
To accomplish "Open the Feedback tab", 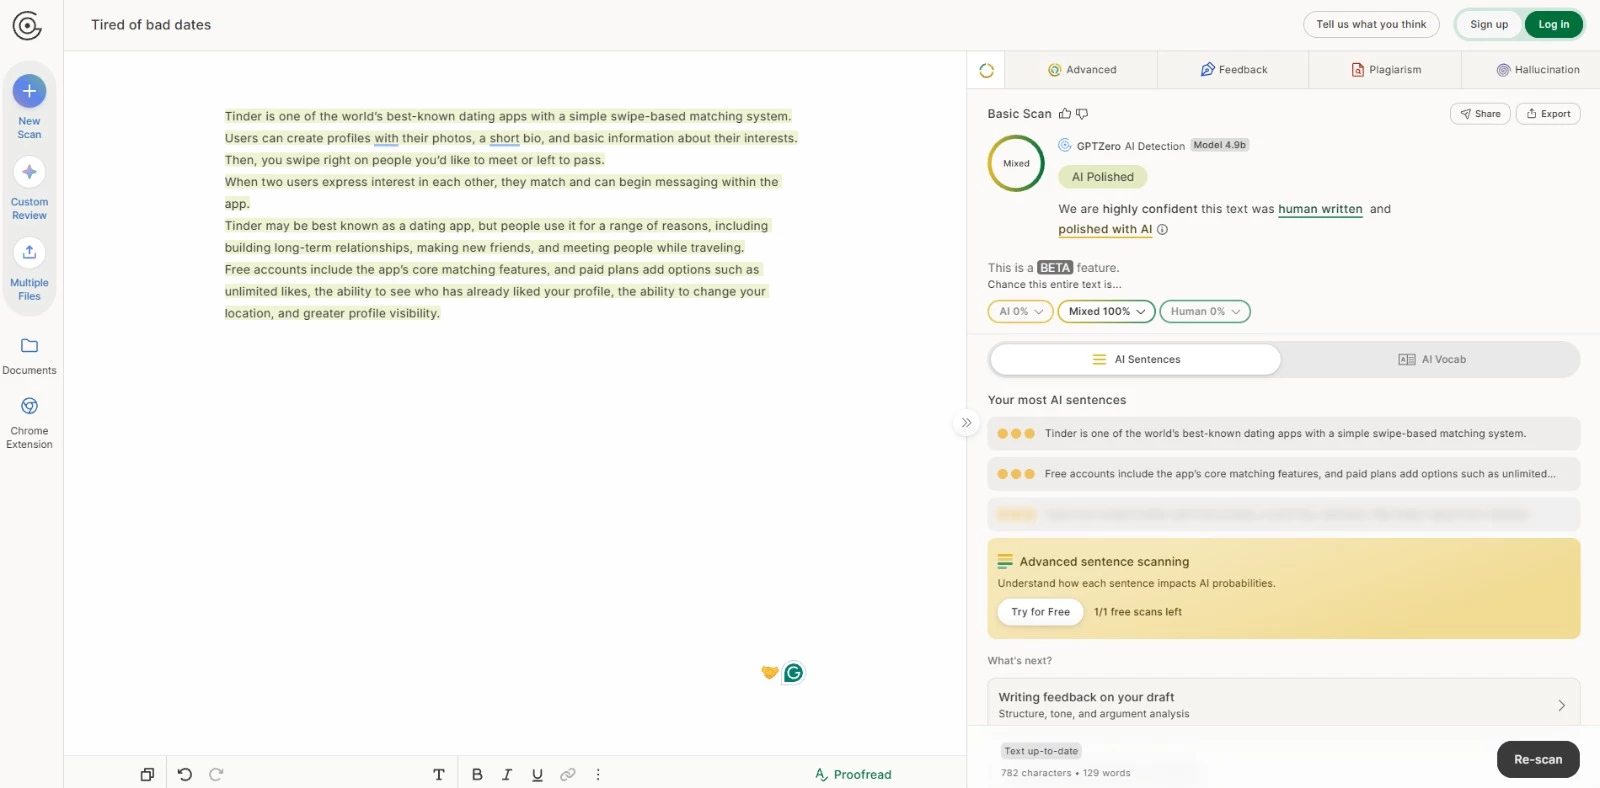I will [x=1233, y=70].
